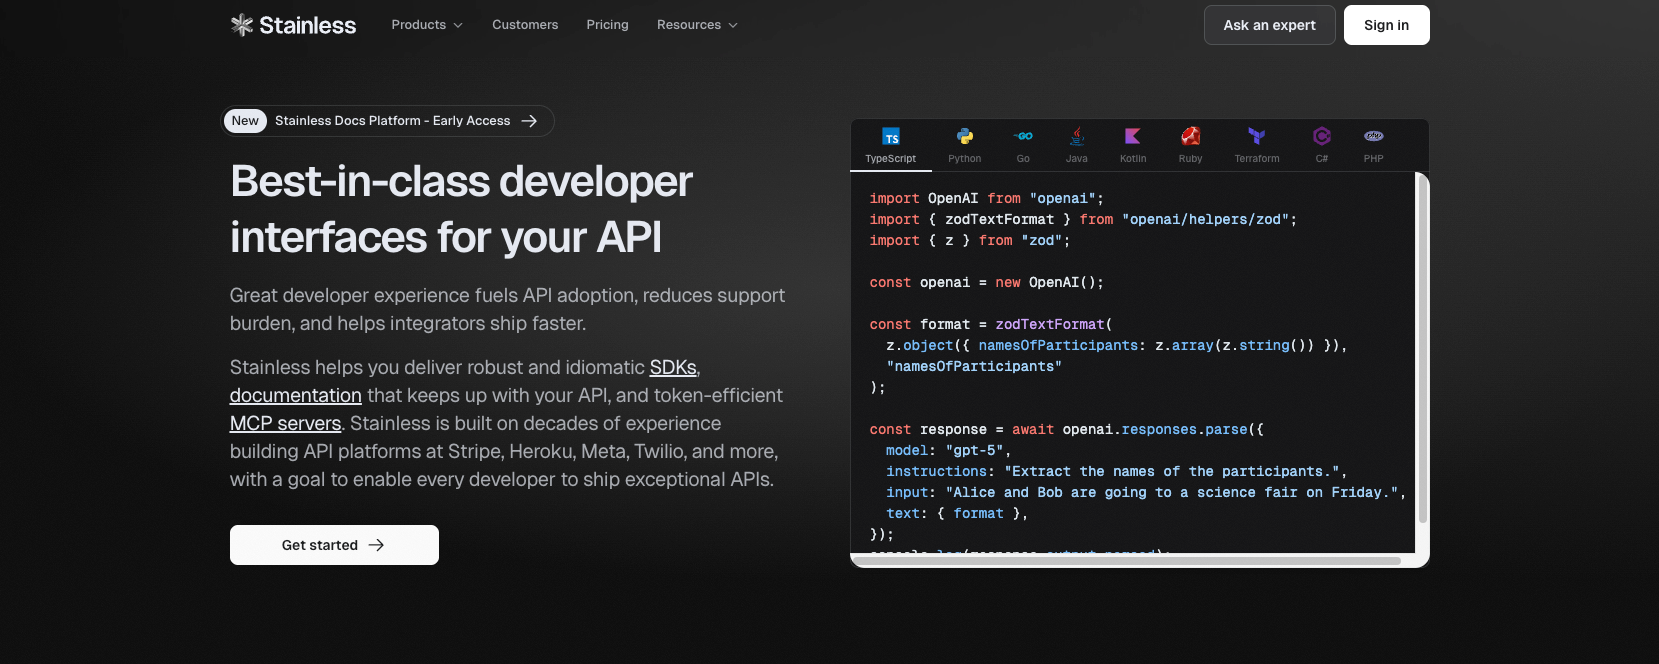Click the New badge in banner
Image resolution: width=1659 pixels, height=664 pixels.
pyautogui.click(x=245, y=121)
